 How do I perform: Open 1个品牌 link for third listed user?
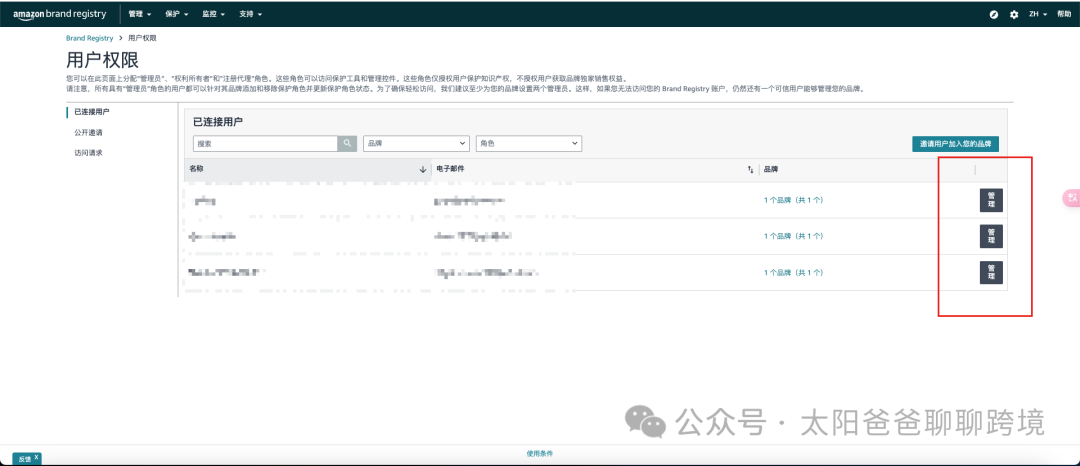pos(793,273)
